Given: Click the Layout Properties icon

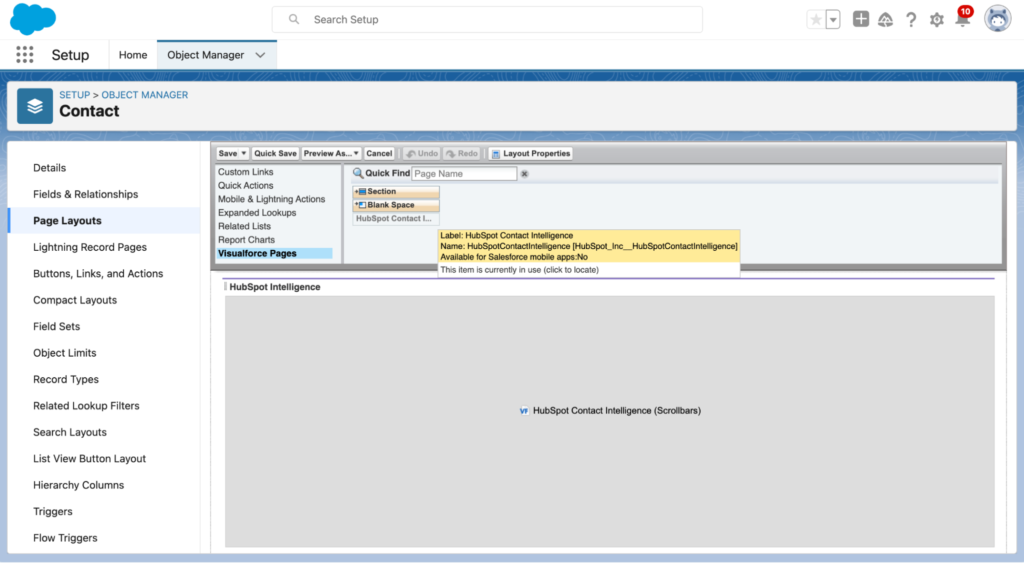Looking at the screenshot, I should 496,153.
